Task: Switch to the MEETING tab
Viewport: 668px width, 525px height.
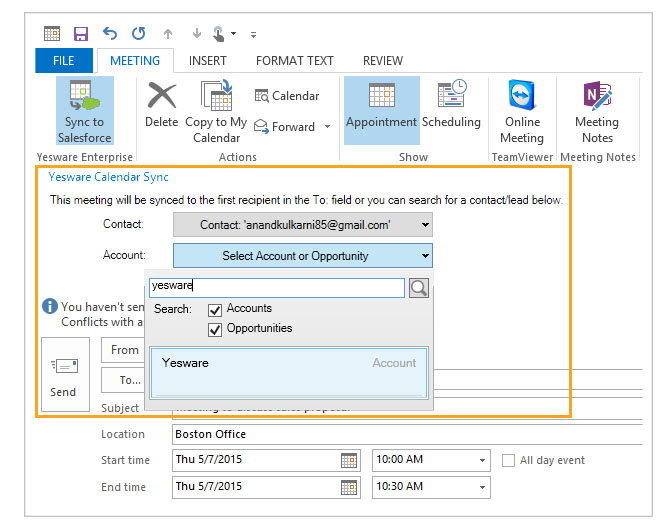Action: point(135,61)
